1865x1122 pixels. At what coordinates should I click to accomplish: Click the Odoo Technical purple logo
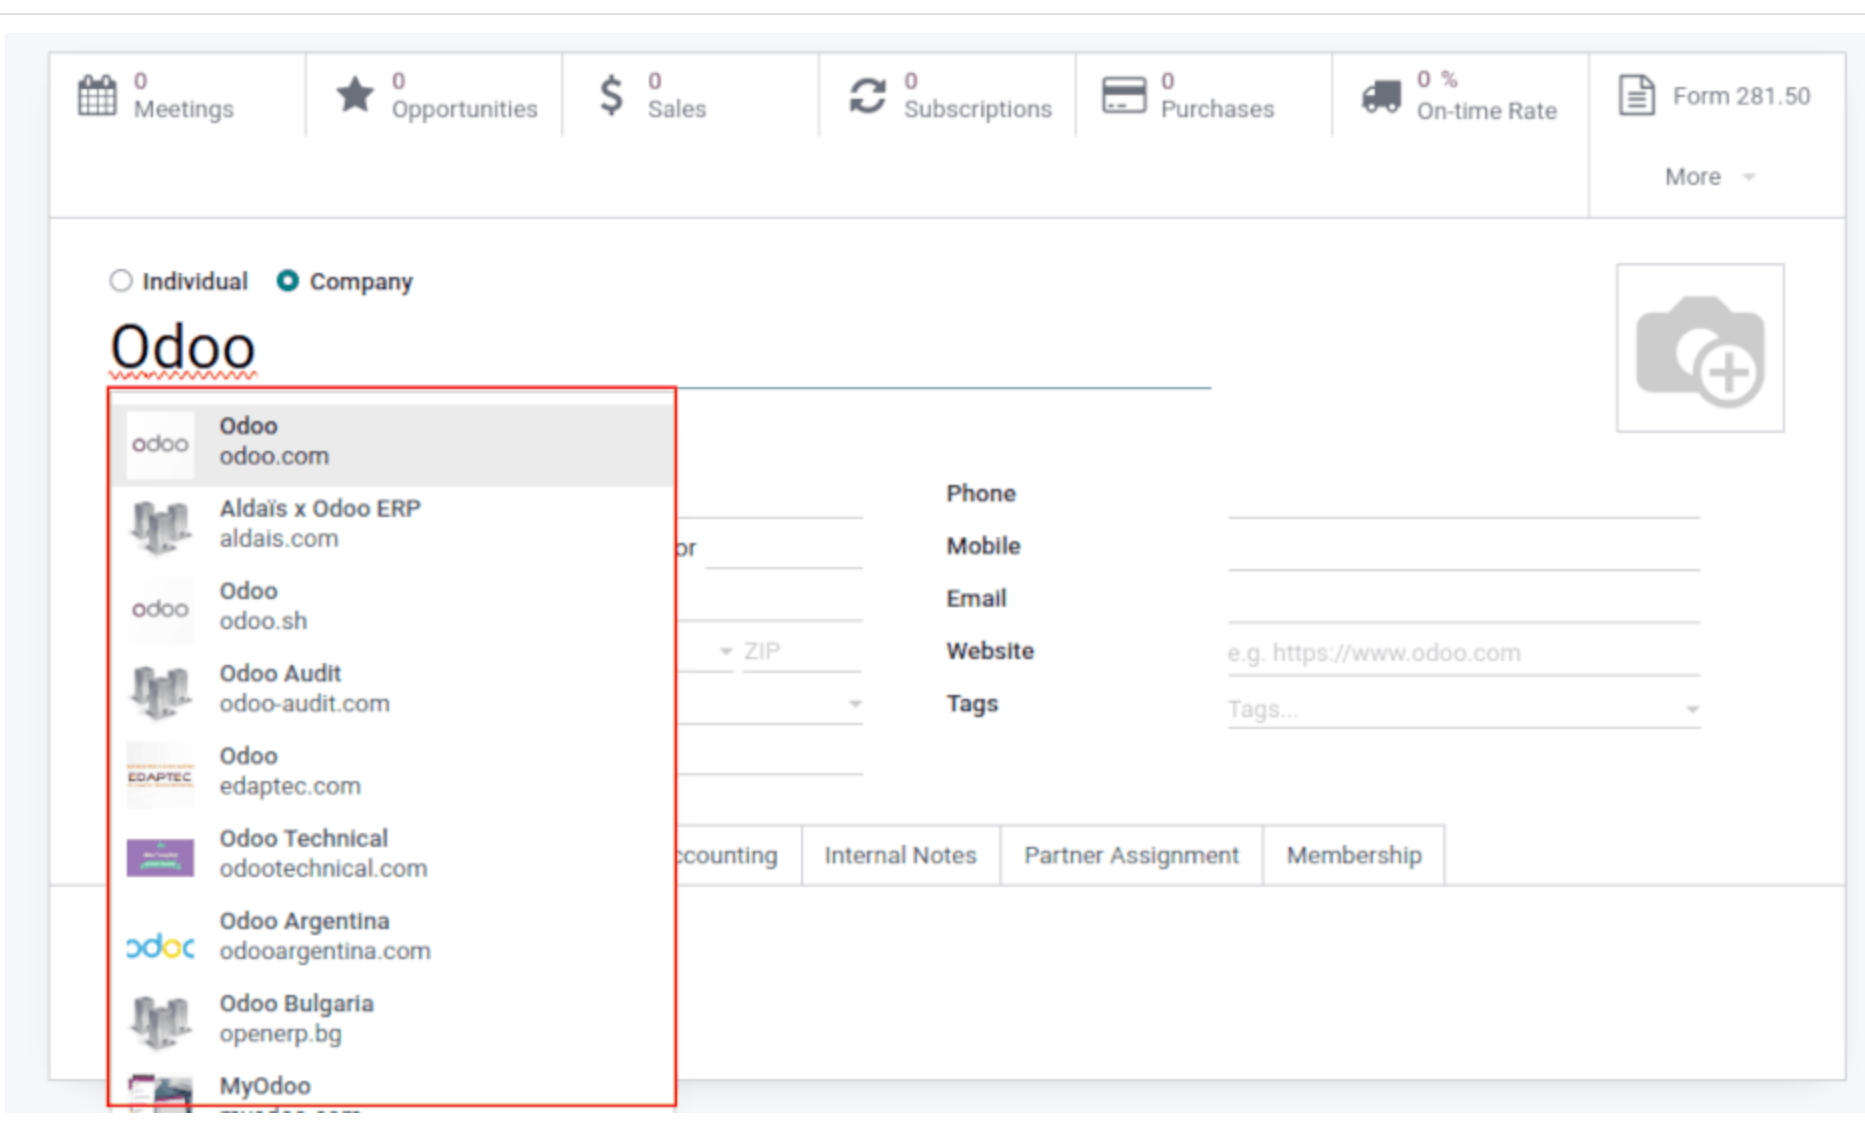tap(160, 857)
